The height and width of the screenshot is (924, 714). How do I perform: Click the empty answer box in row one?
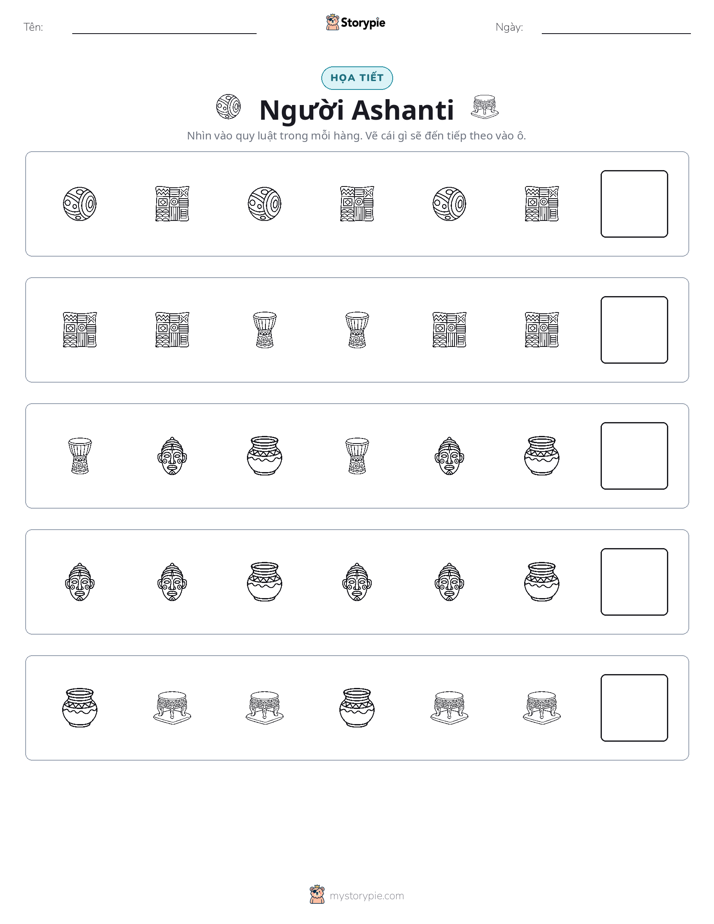pyautogui.click(x=634, y=204)
